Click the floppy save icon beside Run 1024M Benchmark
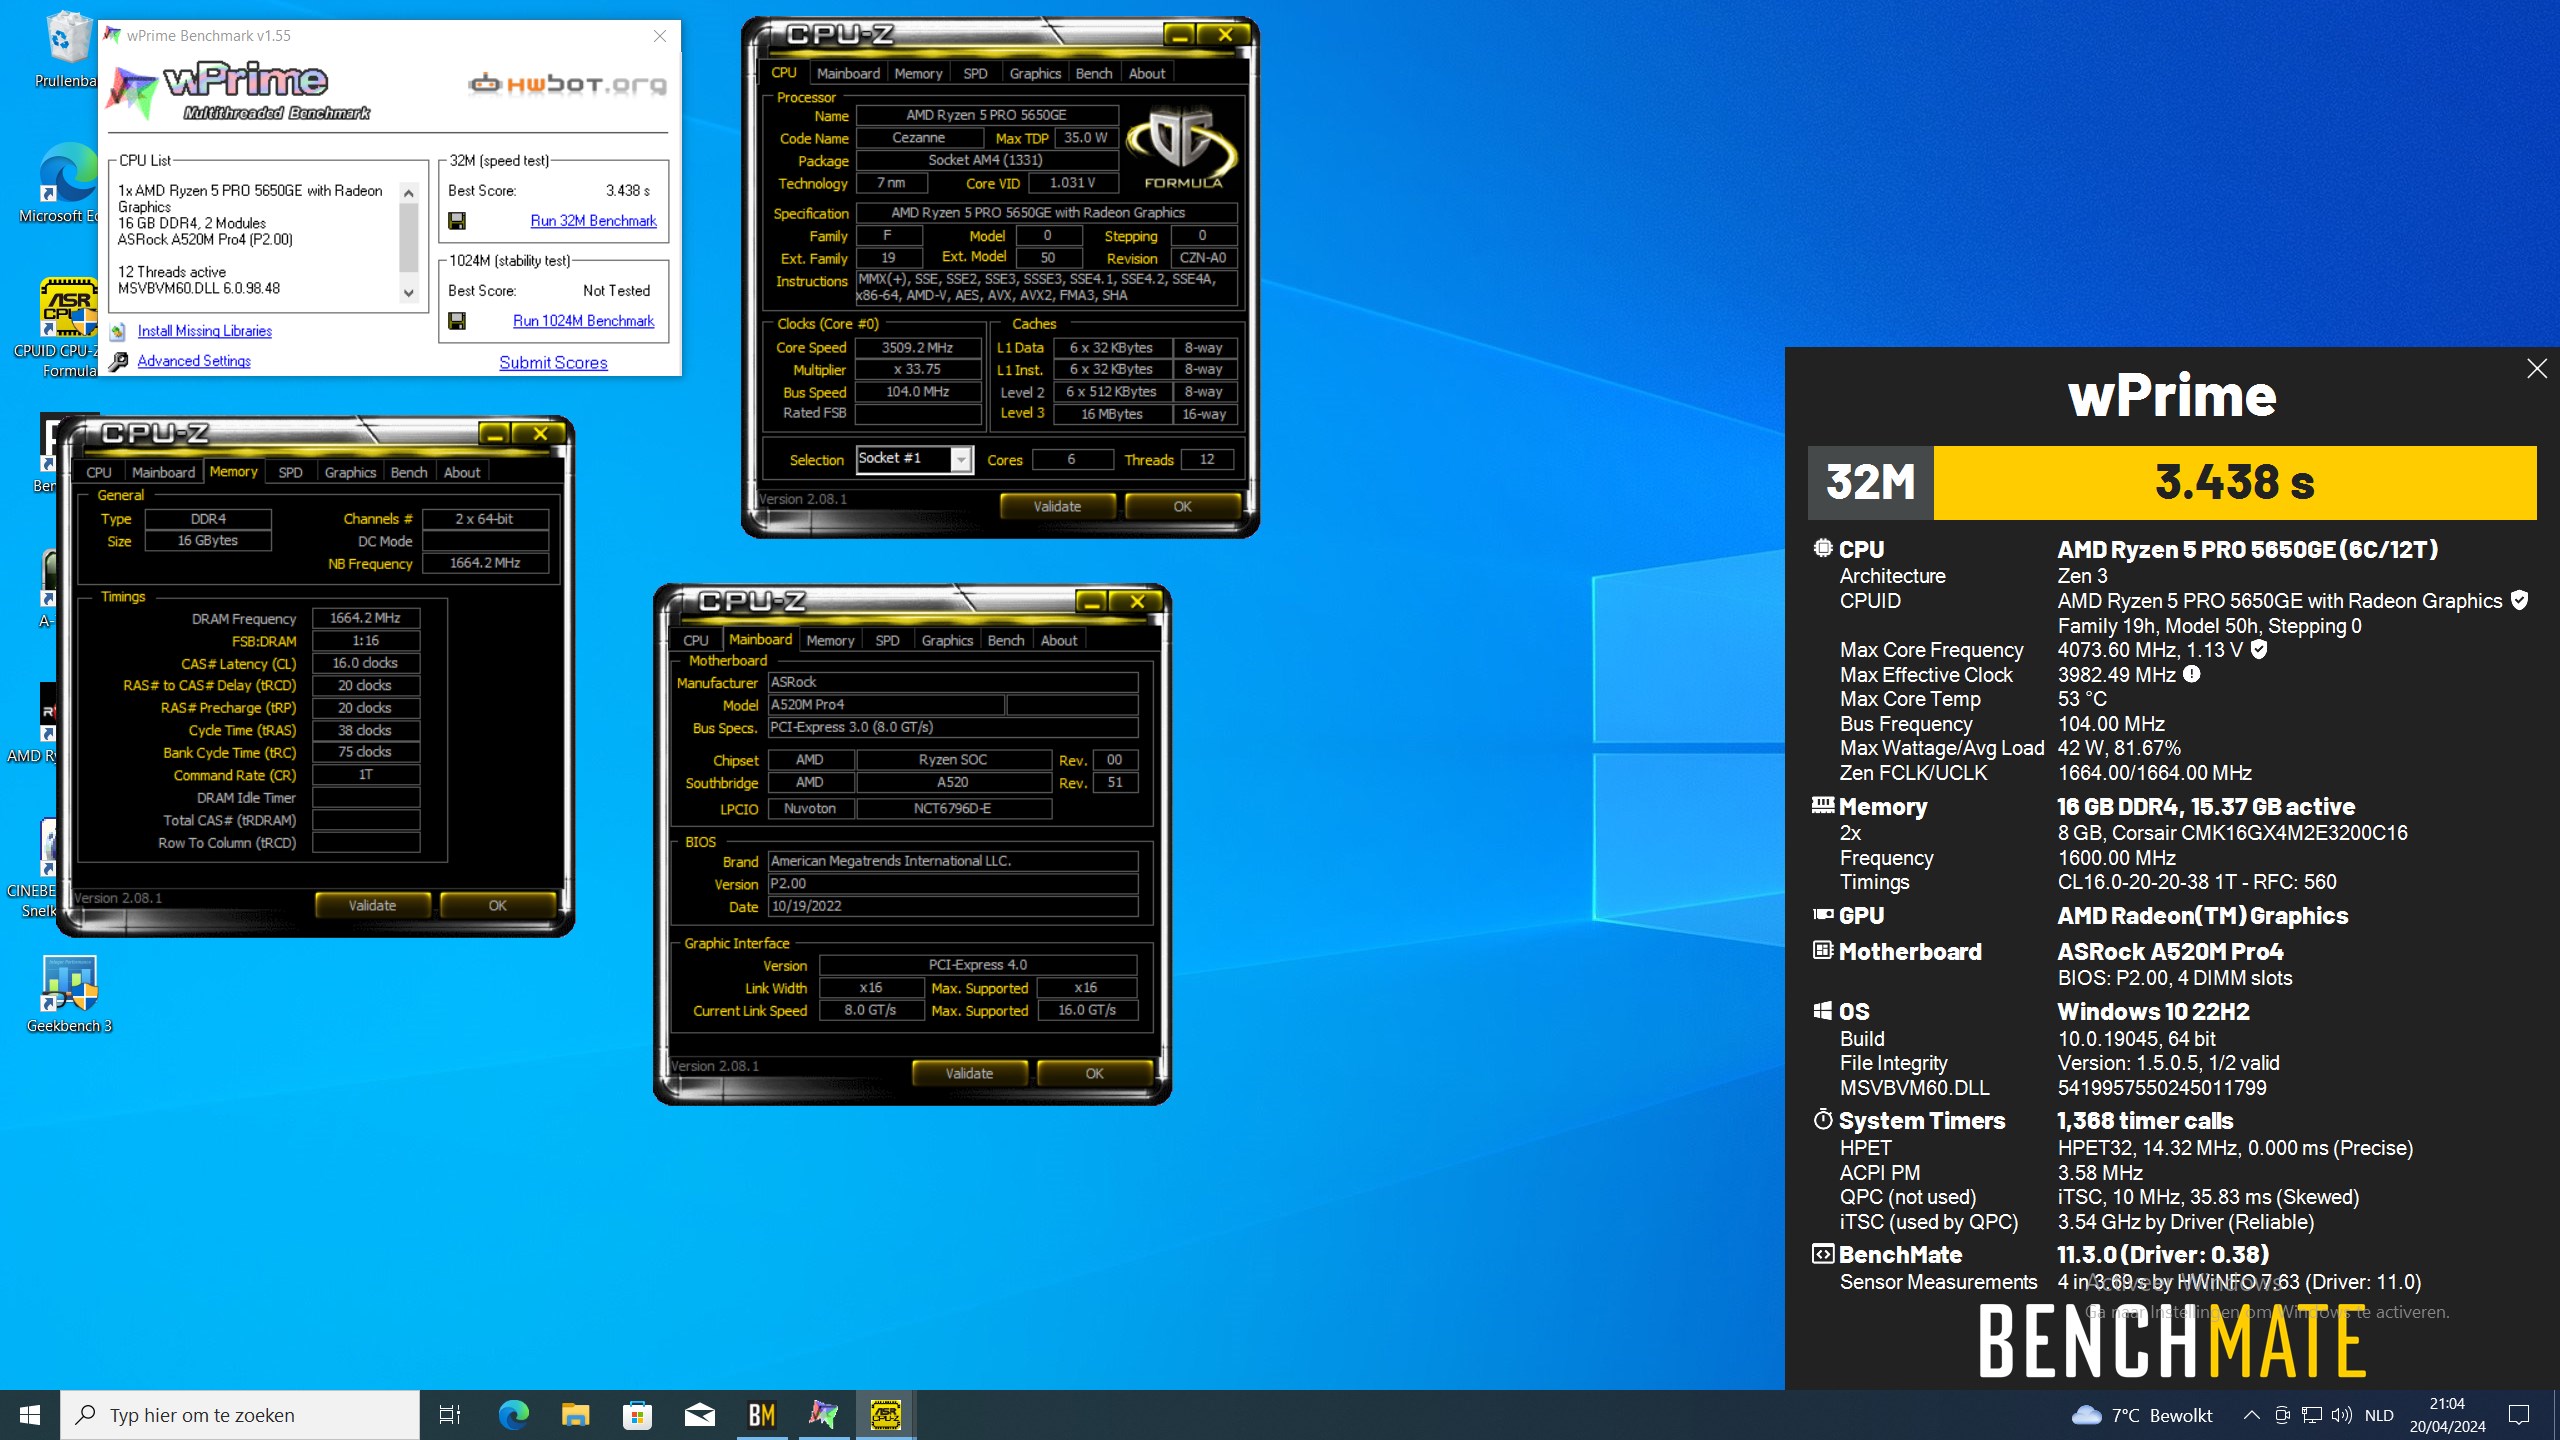This screenshot has width=2560, height=1440. 457,321
